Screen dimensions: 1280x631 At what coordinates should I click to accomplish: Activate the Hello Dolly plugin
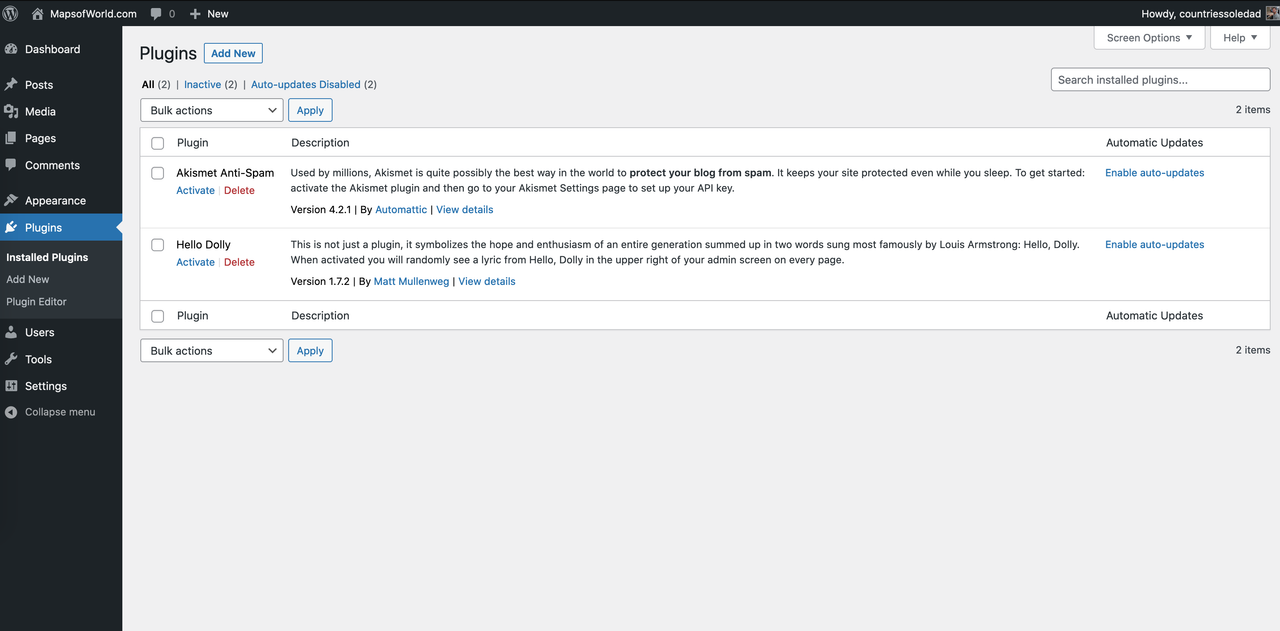point(195,262)
